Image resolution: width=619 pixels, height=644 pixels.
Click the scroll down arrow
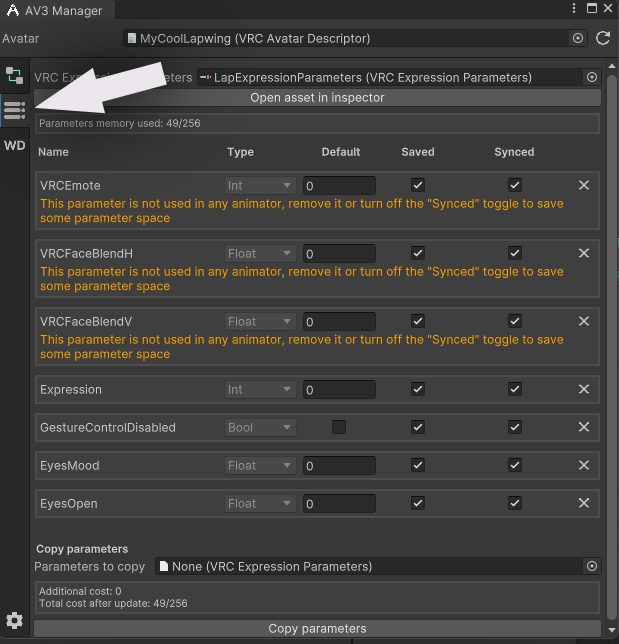(x=612, y=630)
